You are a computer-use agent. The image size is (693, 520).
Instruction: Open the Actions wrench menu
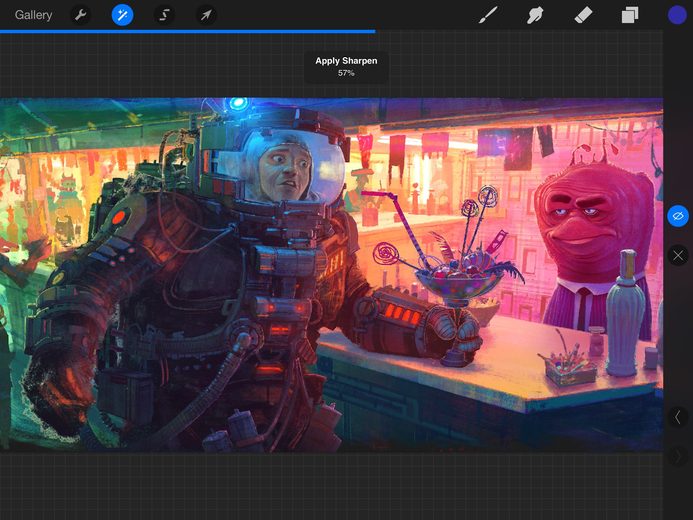(x=80, y=15)
